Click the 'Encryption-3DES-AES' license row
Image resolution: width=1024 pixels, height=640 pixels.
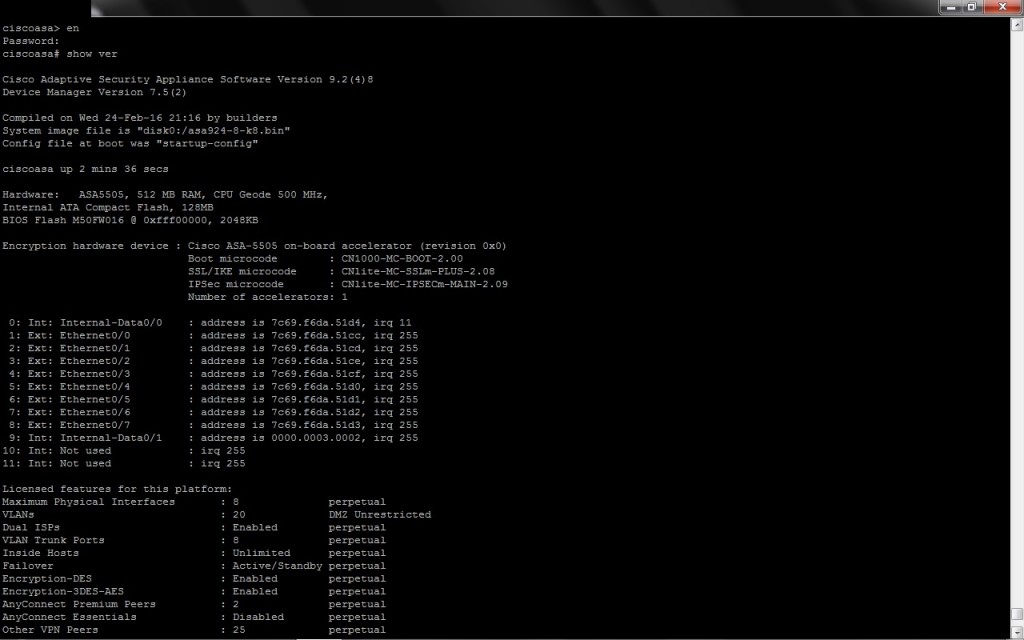point(194,591)
